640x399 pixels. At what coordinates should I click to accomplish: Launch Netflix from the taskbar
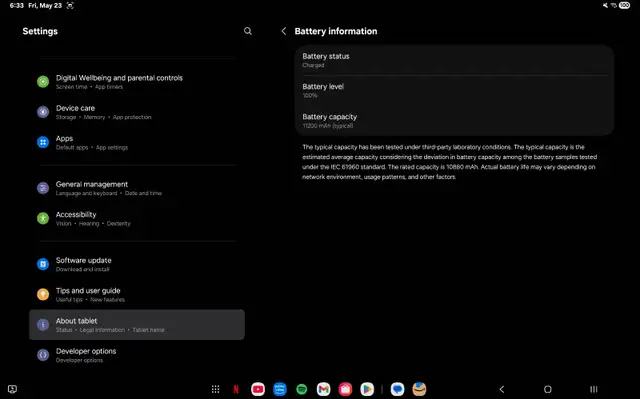(x=236, y=389)
